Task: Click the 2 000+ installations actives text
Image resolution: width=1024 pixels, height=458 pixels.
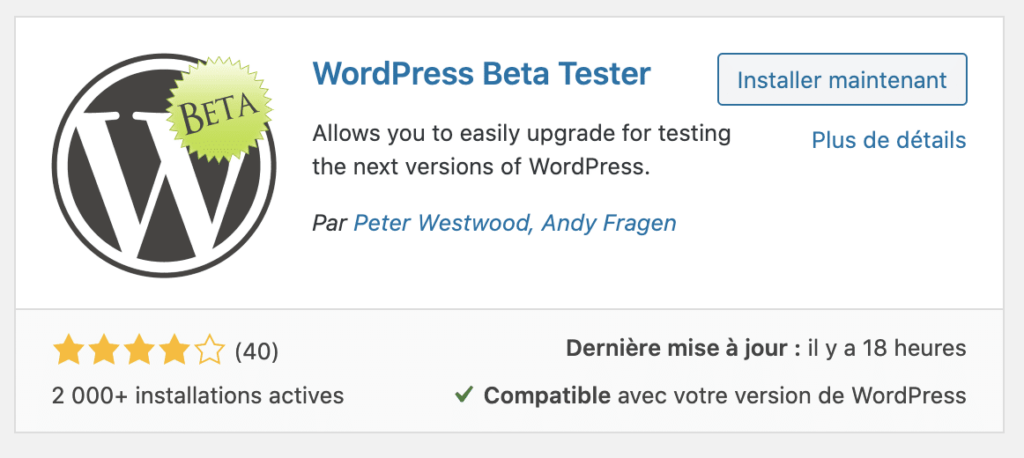Action: point(198,395)
